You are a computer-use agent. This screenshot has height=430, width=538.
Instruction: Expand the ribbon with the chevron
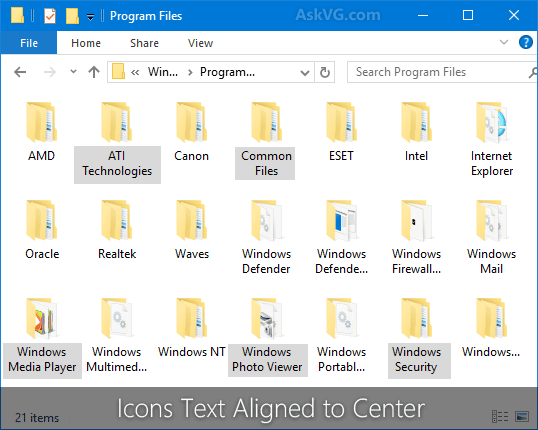504,42
